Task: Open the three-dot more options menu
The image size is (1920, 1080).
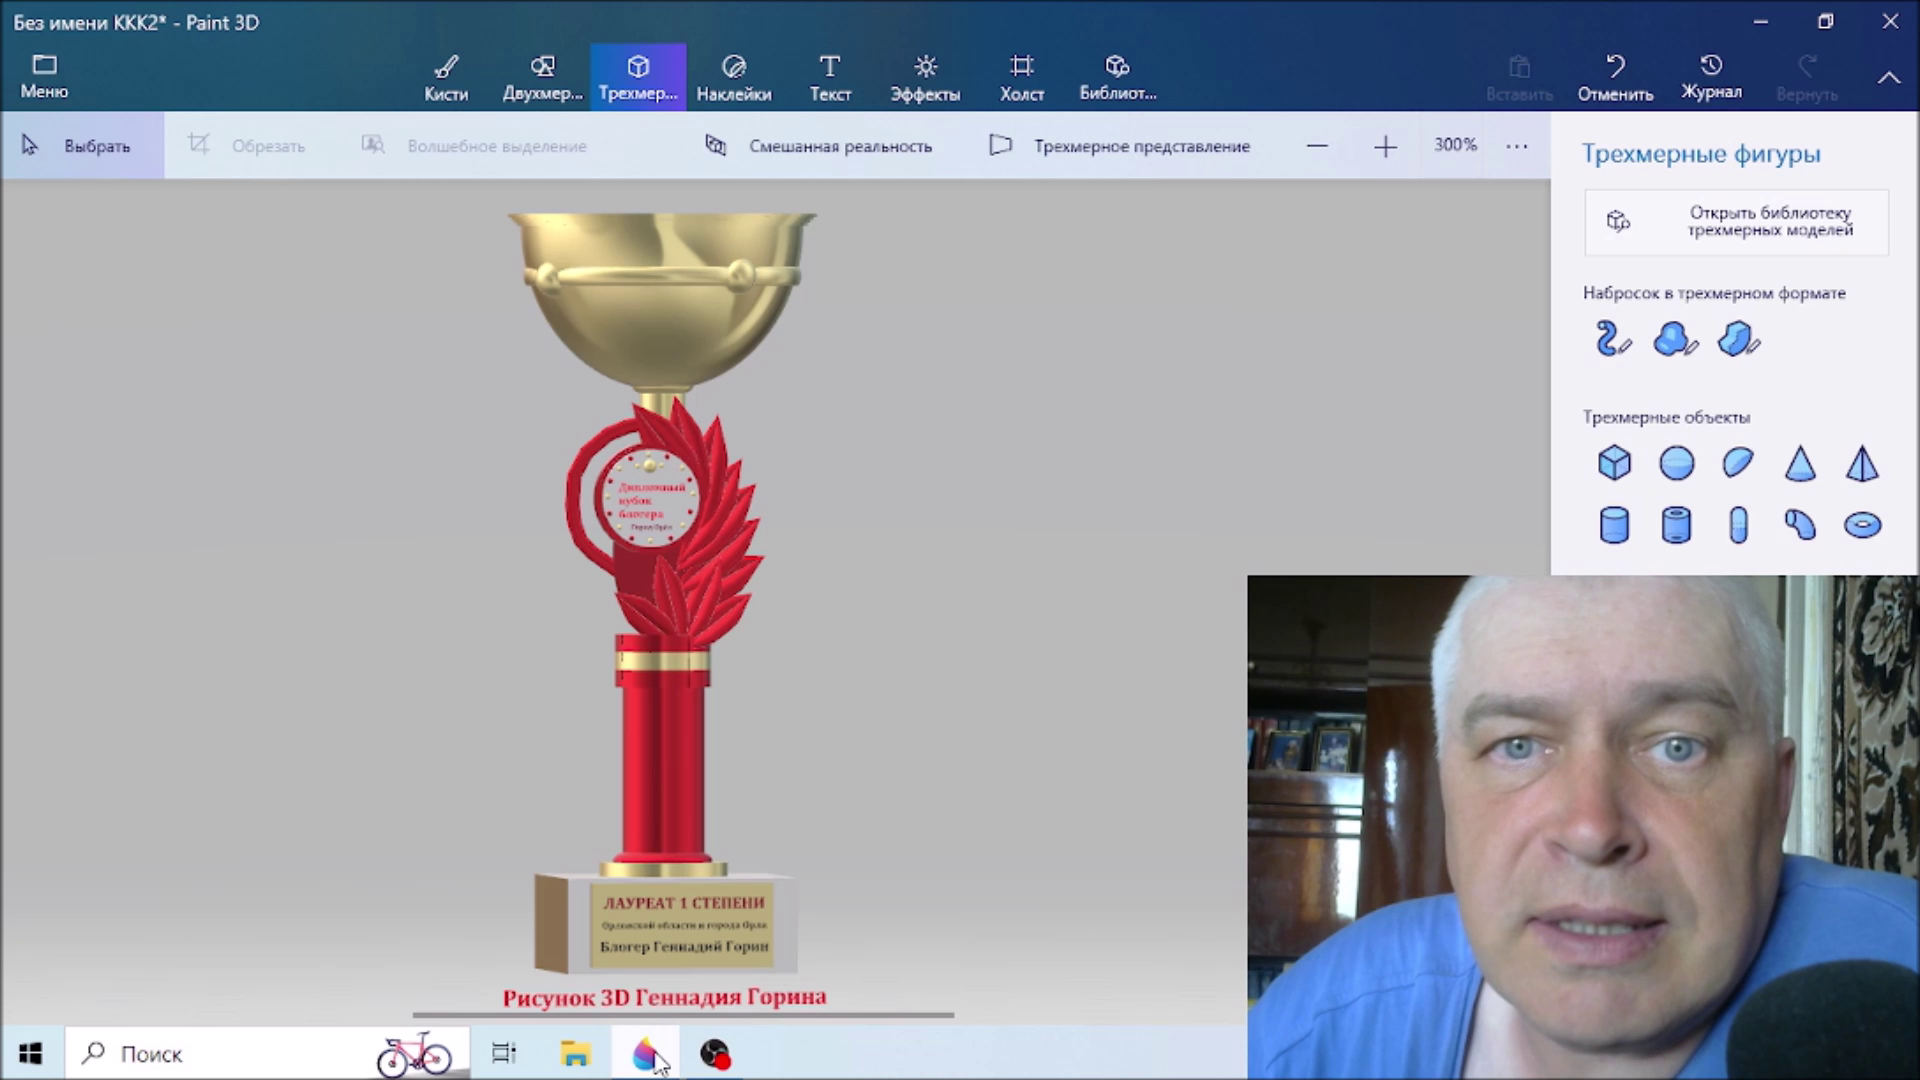Action: (x=1516, y=146)
